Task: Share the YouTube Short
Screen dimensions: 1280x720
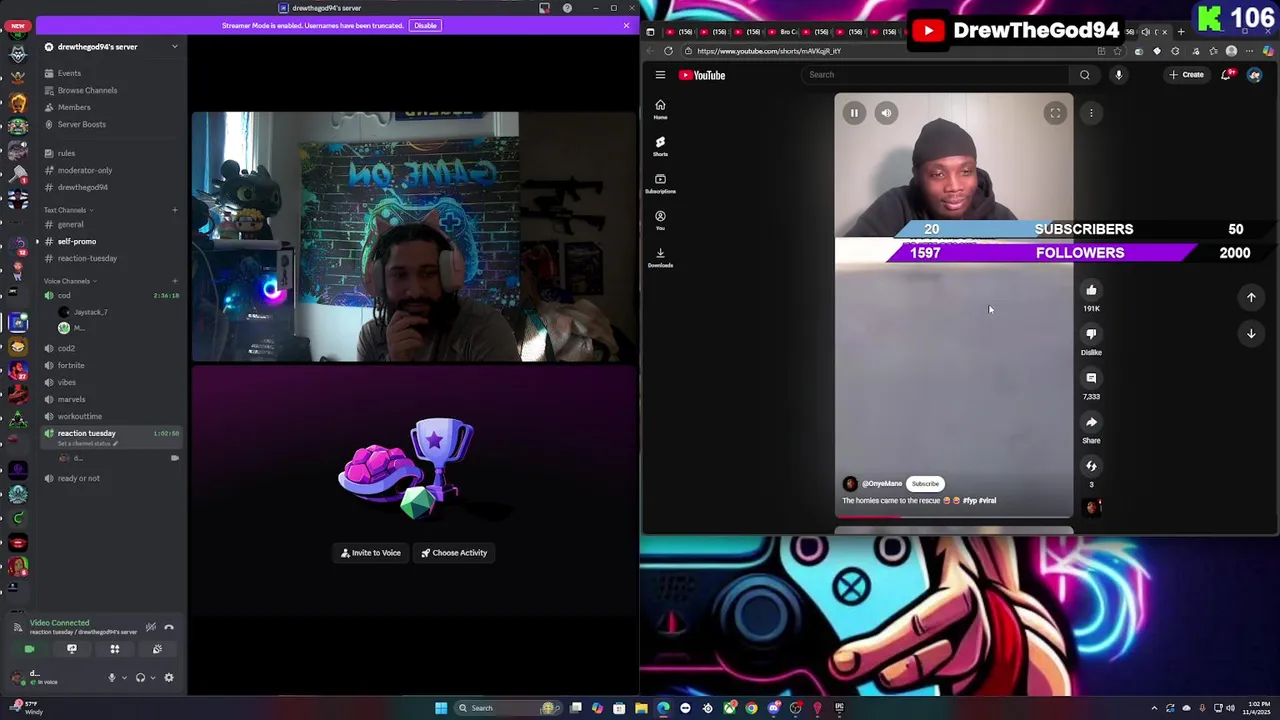Action: coord(1091,422)
